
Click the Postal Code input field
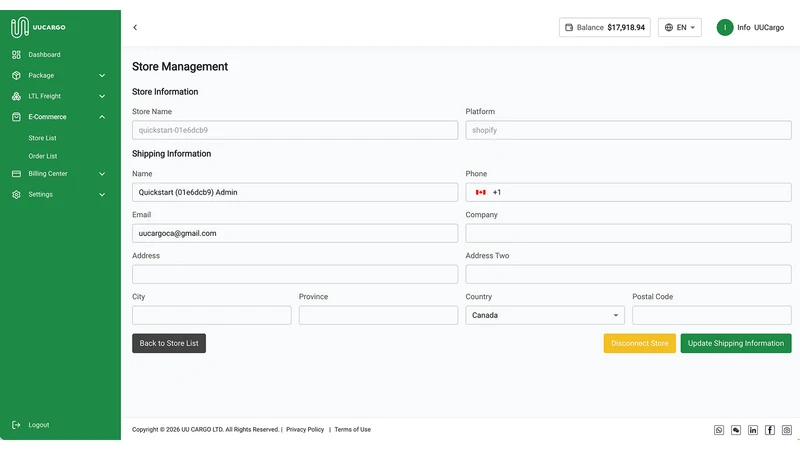[x=712, y=315]
